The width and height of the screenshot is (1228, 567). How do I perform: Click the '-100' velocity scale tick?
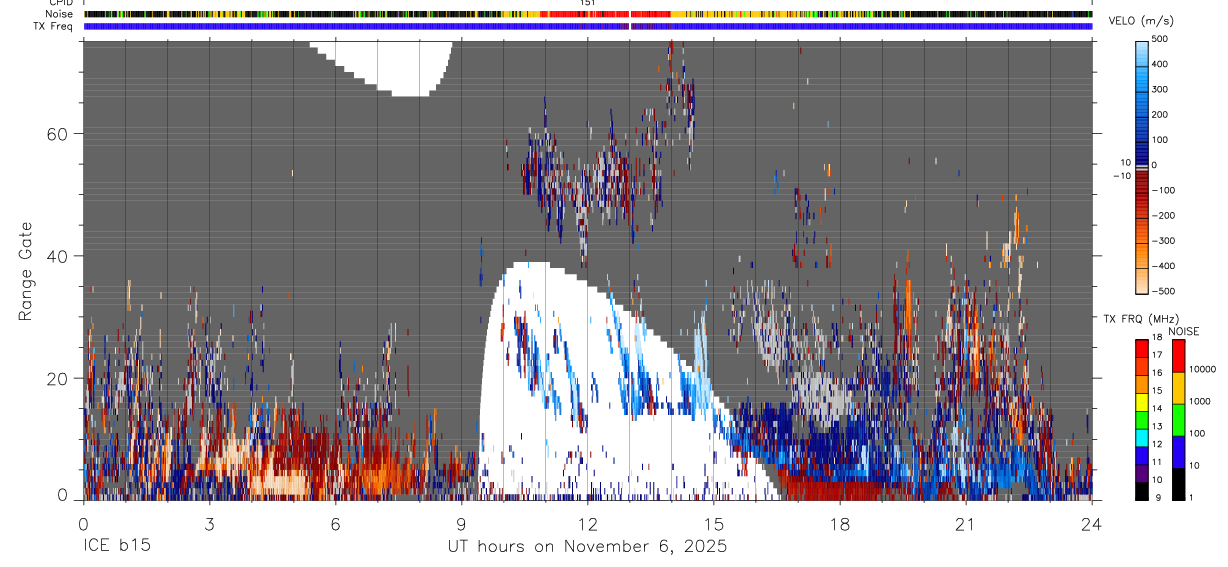(1164, 190)
